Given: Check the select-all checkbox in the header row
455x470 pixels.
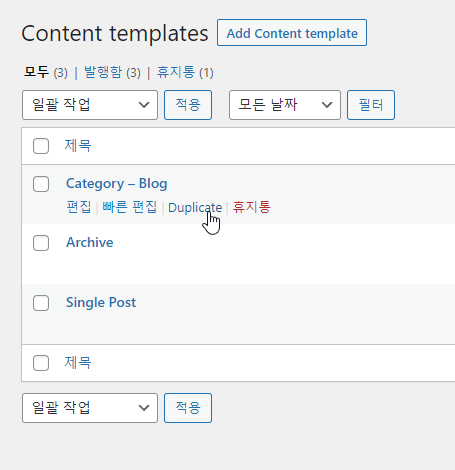Looking at the screenshot, I should tap(41, 146).
